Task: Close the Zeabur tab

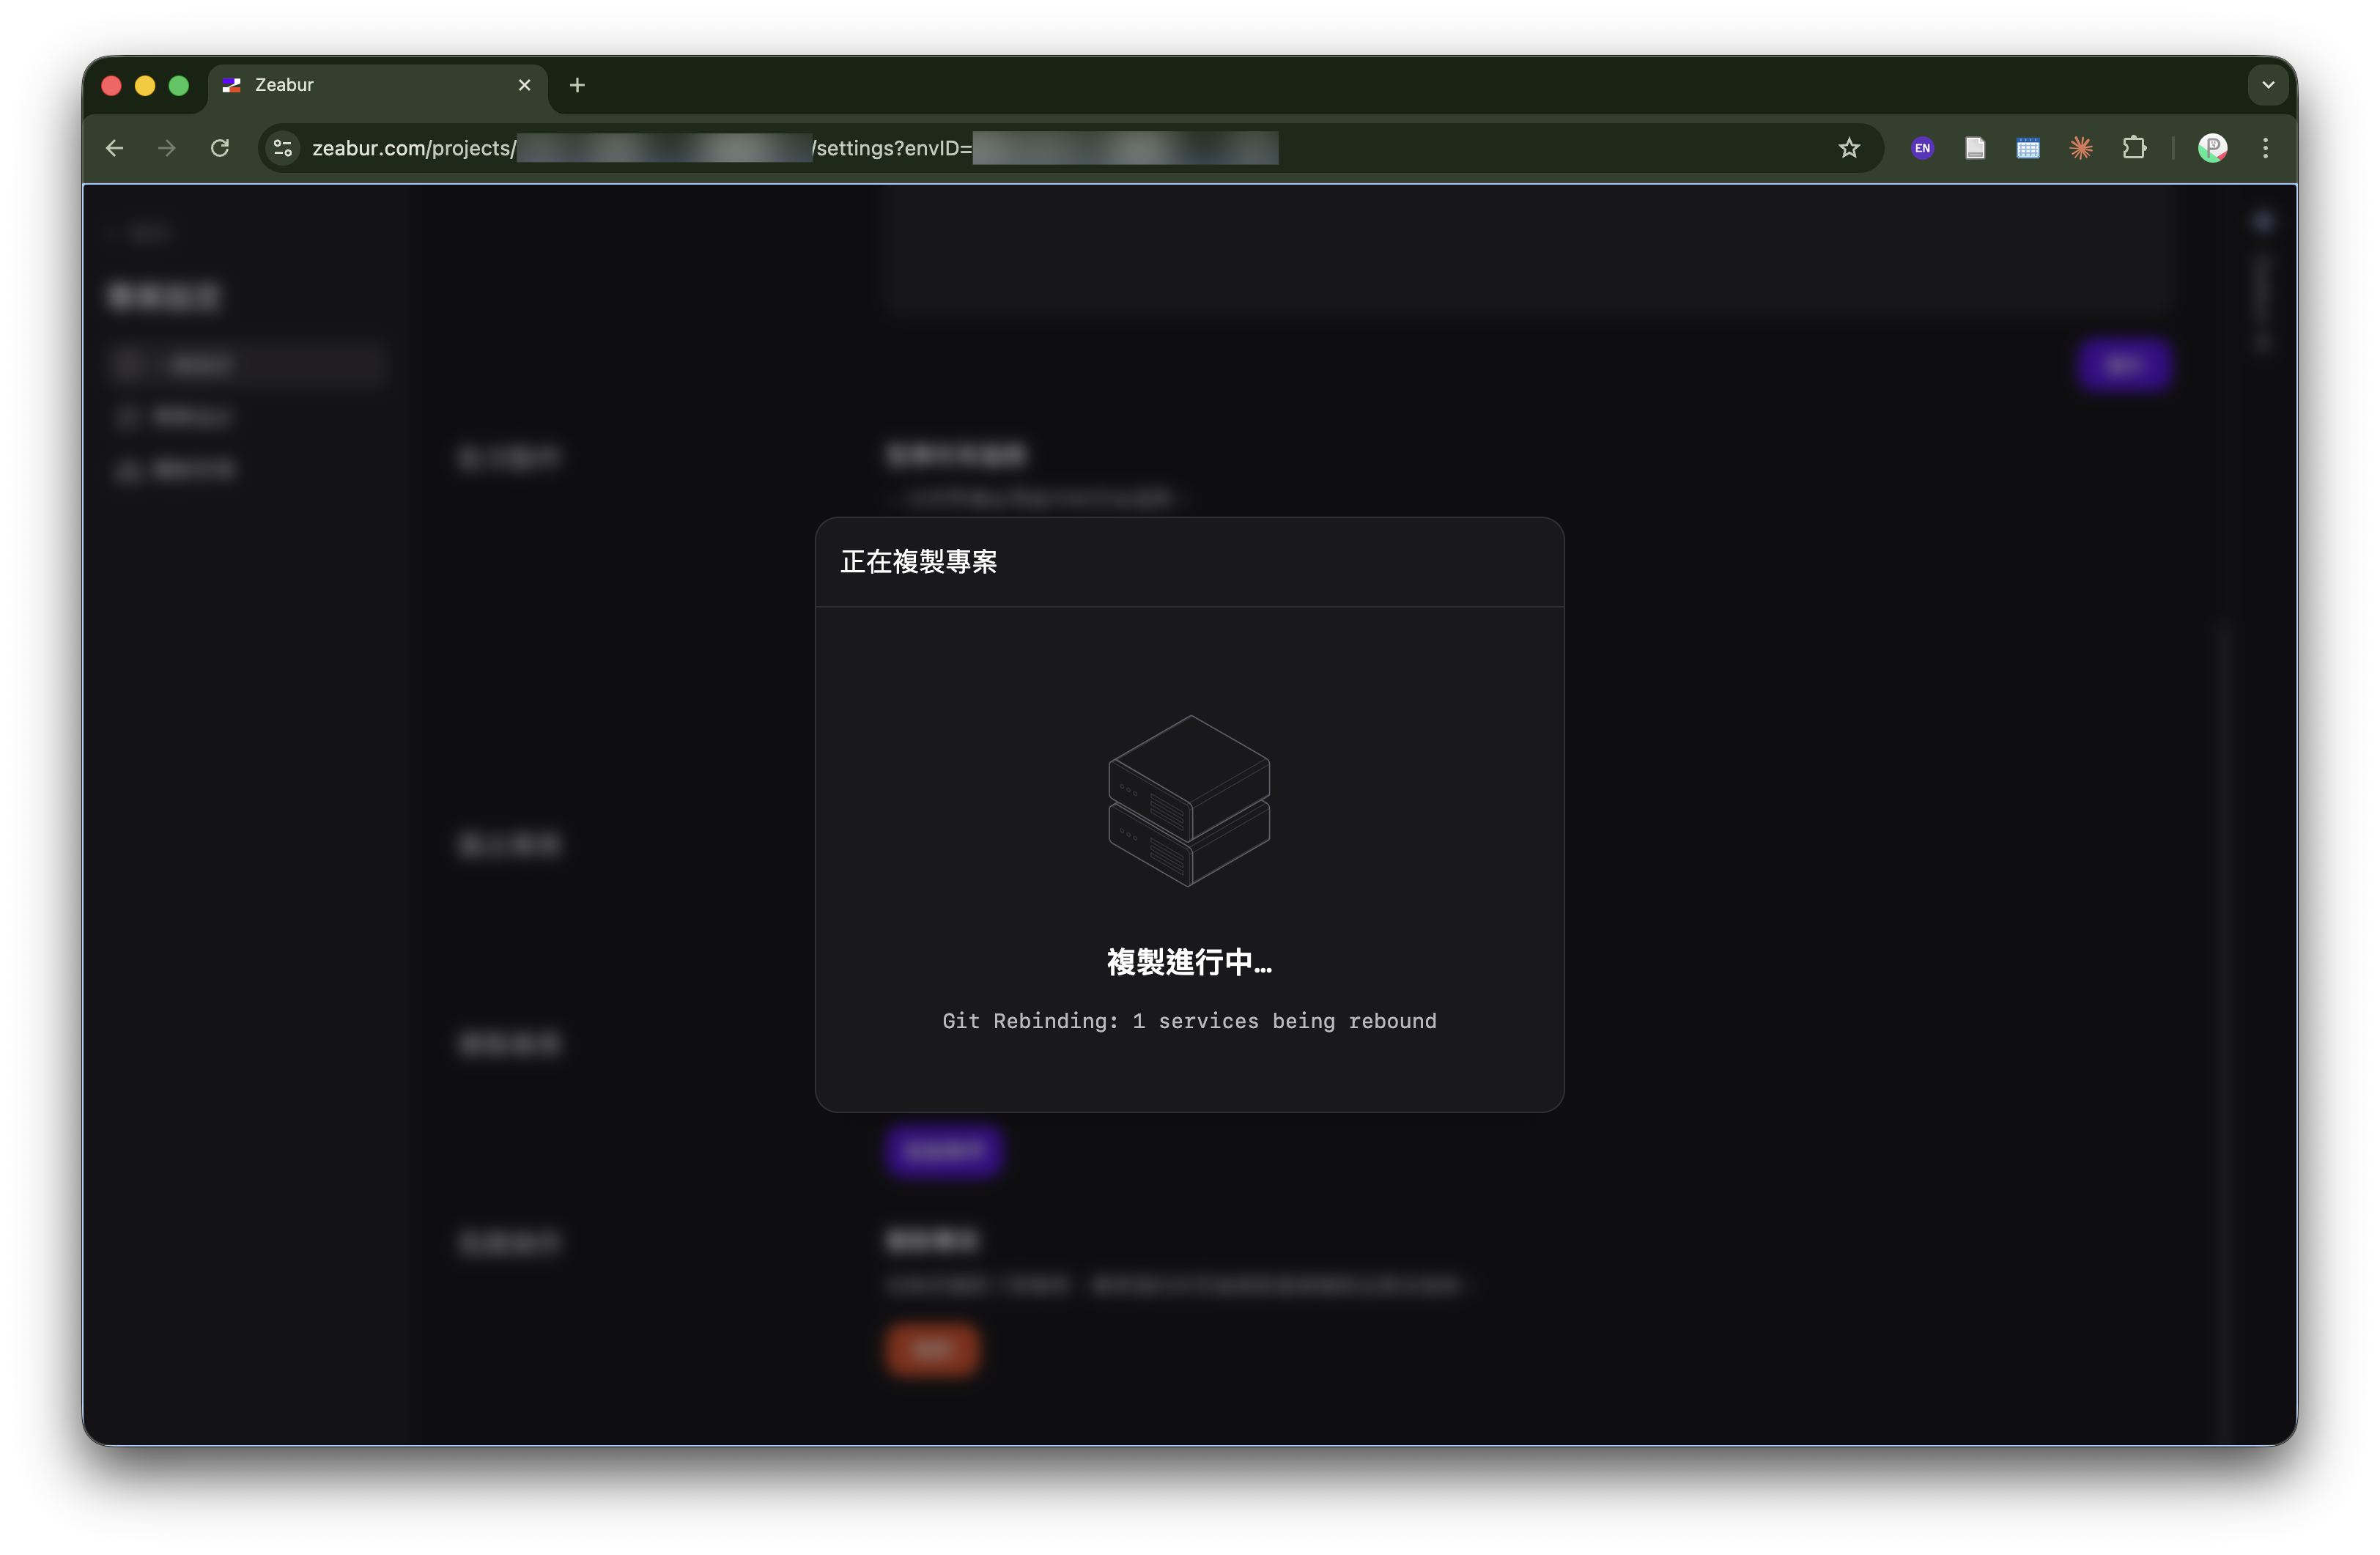Action: coord(524,85)
